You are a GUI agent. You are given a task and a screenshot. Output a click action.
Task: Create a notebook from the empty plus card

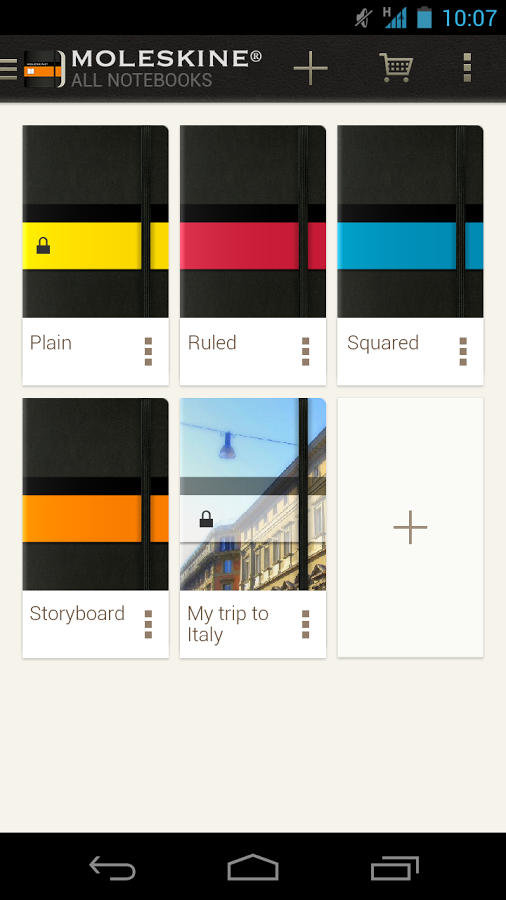(410, 527)
